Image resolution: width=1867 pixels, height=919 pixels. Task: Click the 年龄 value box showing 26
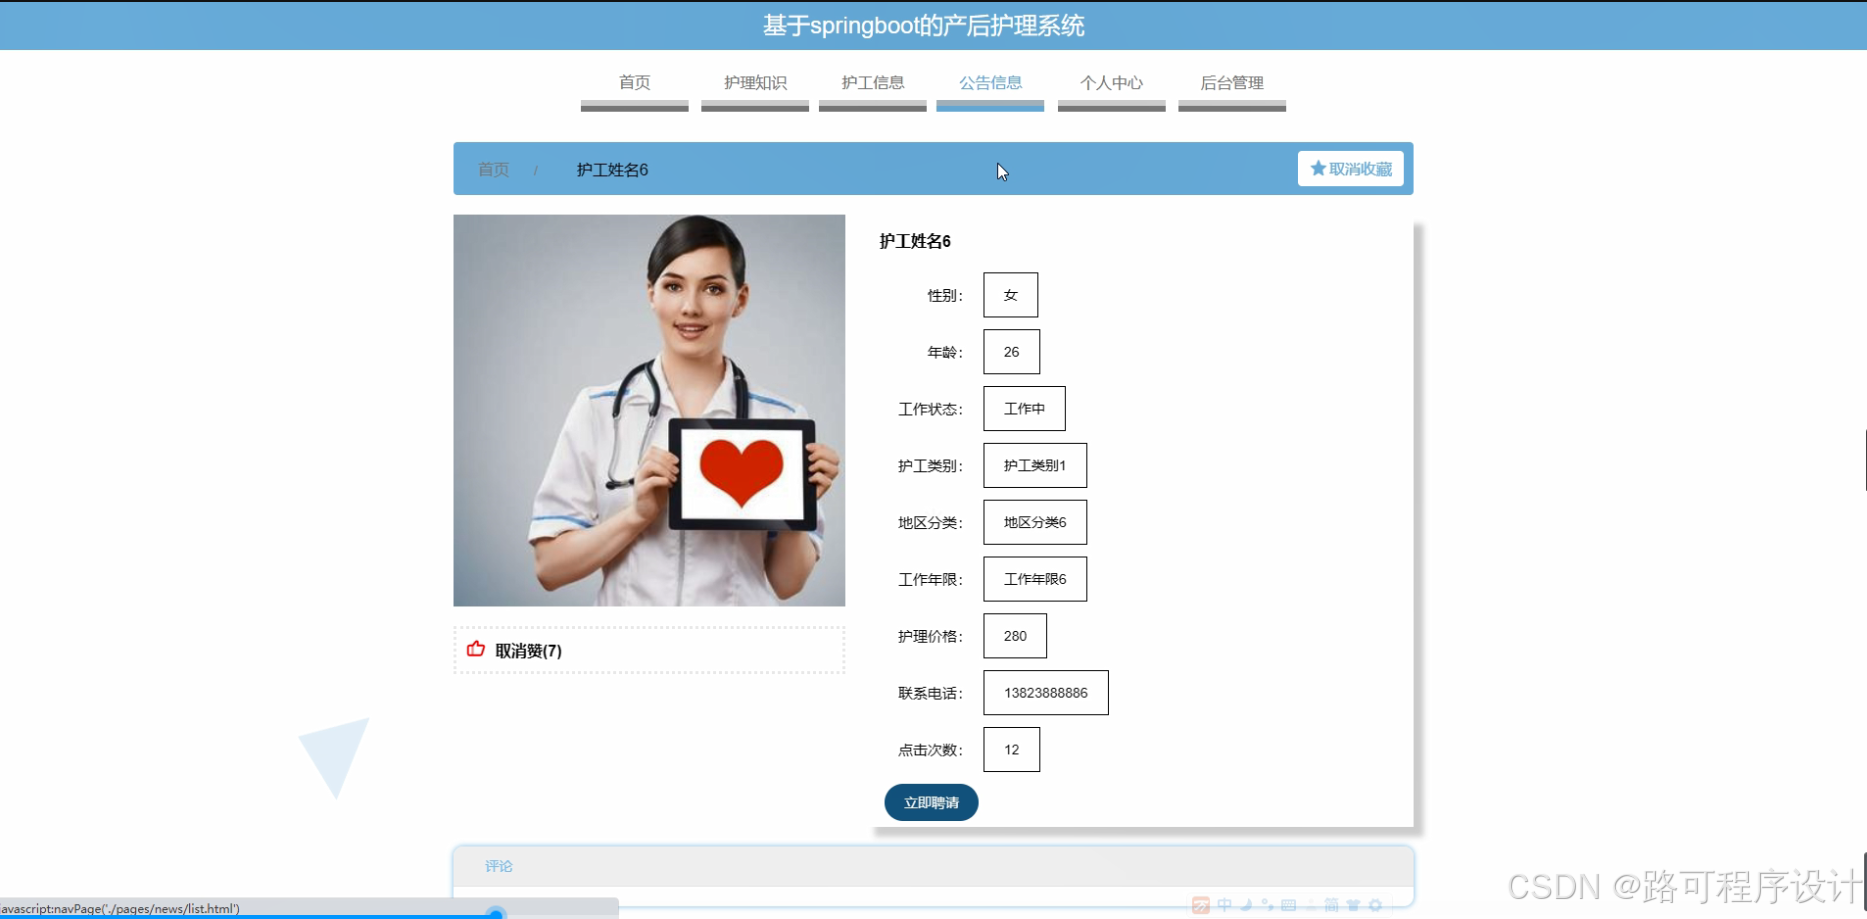[1011, 352]
